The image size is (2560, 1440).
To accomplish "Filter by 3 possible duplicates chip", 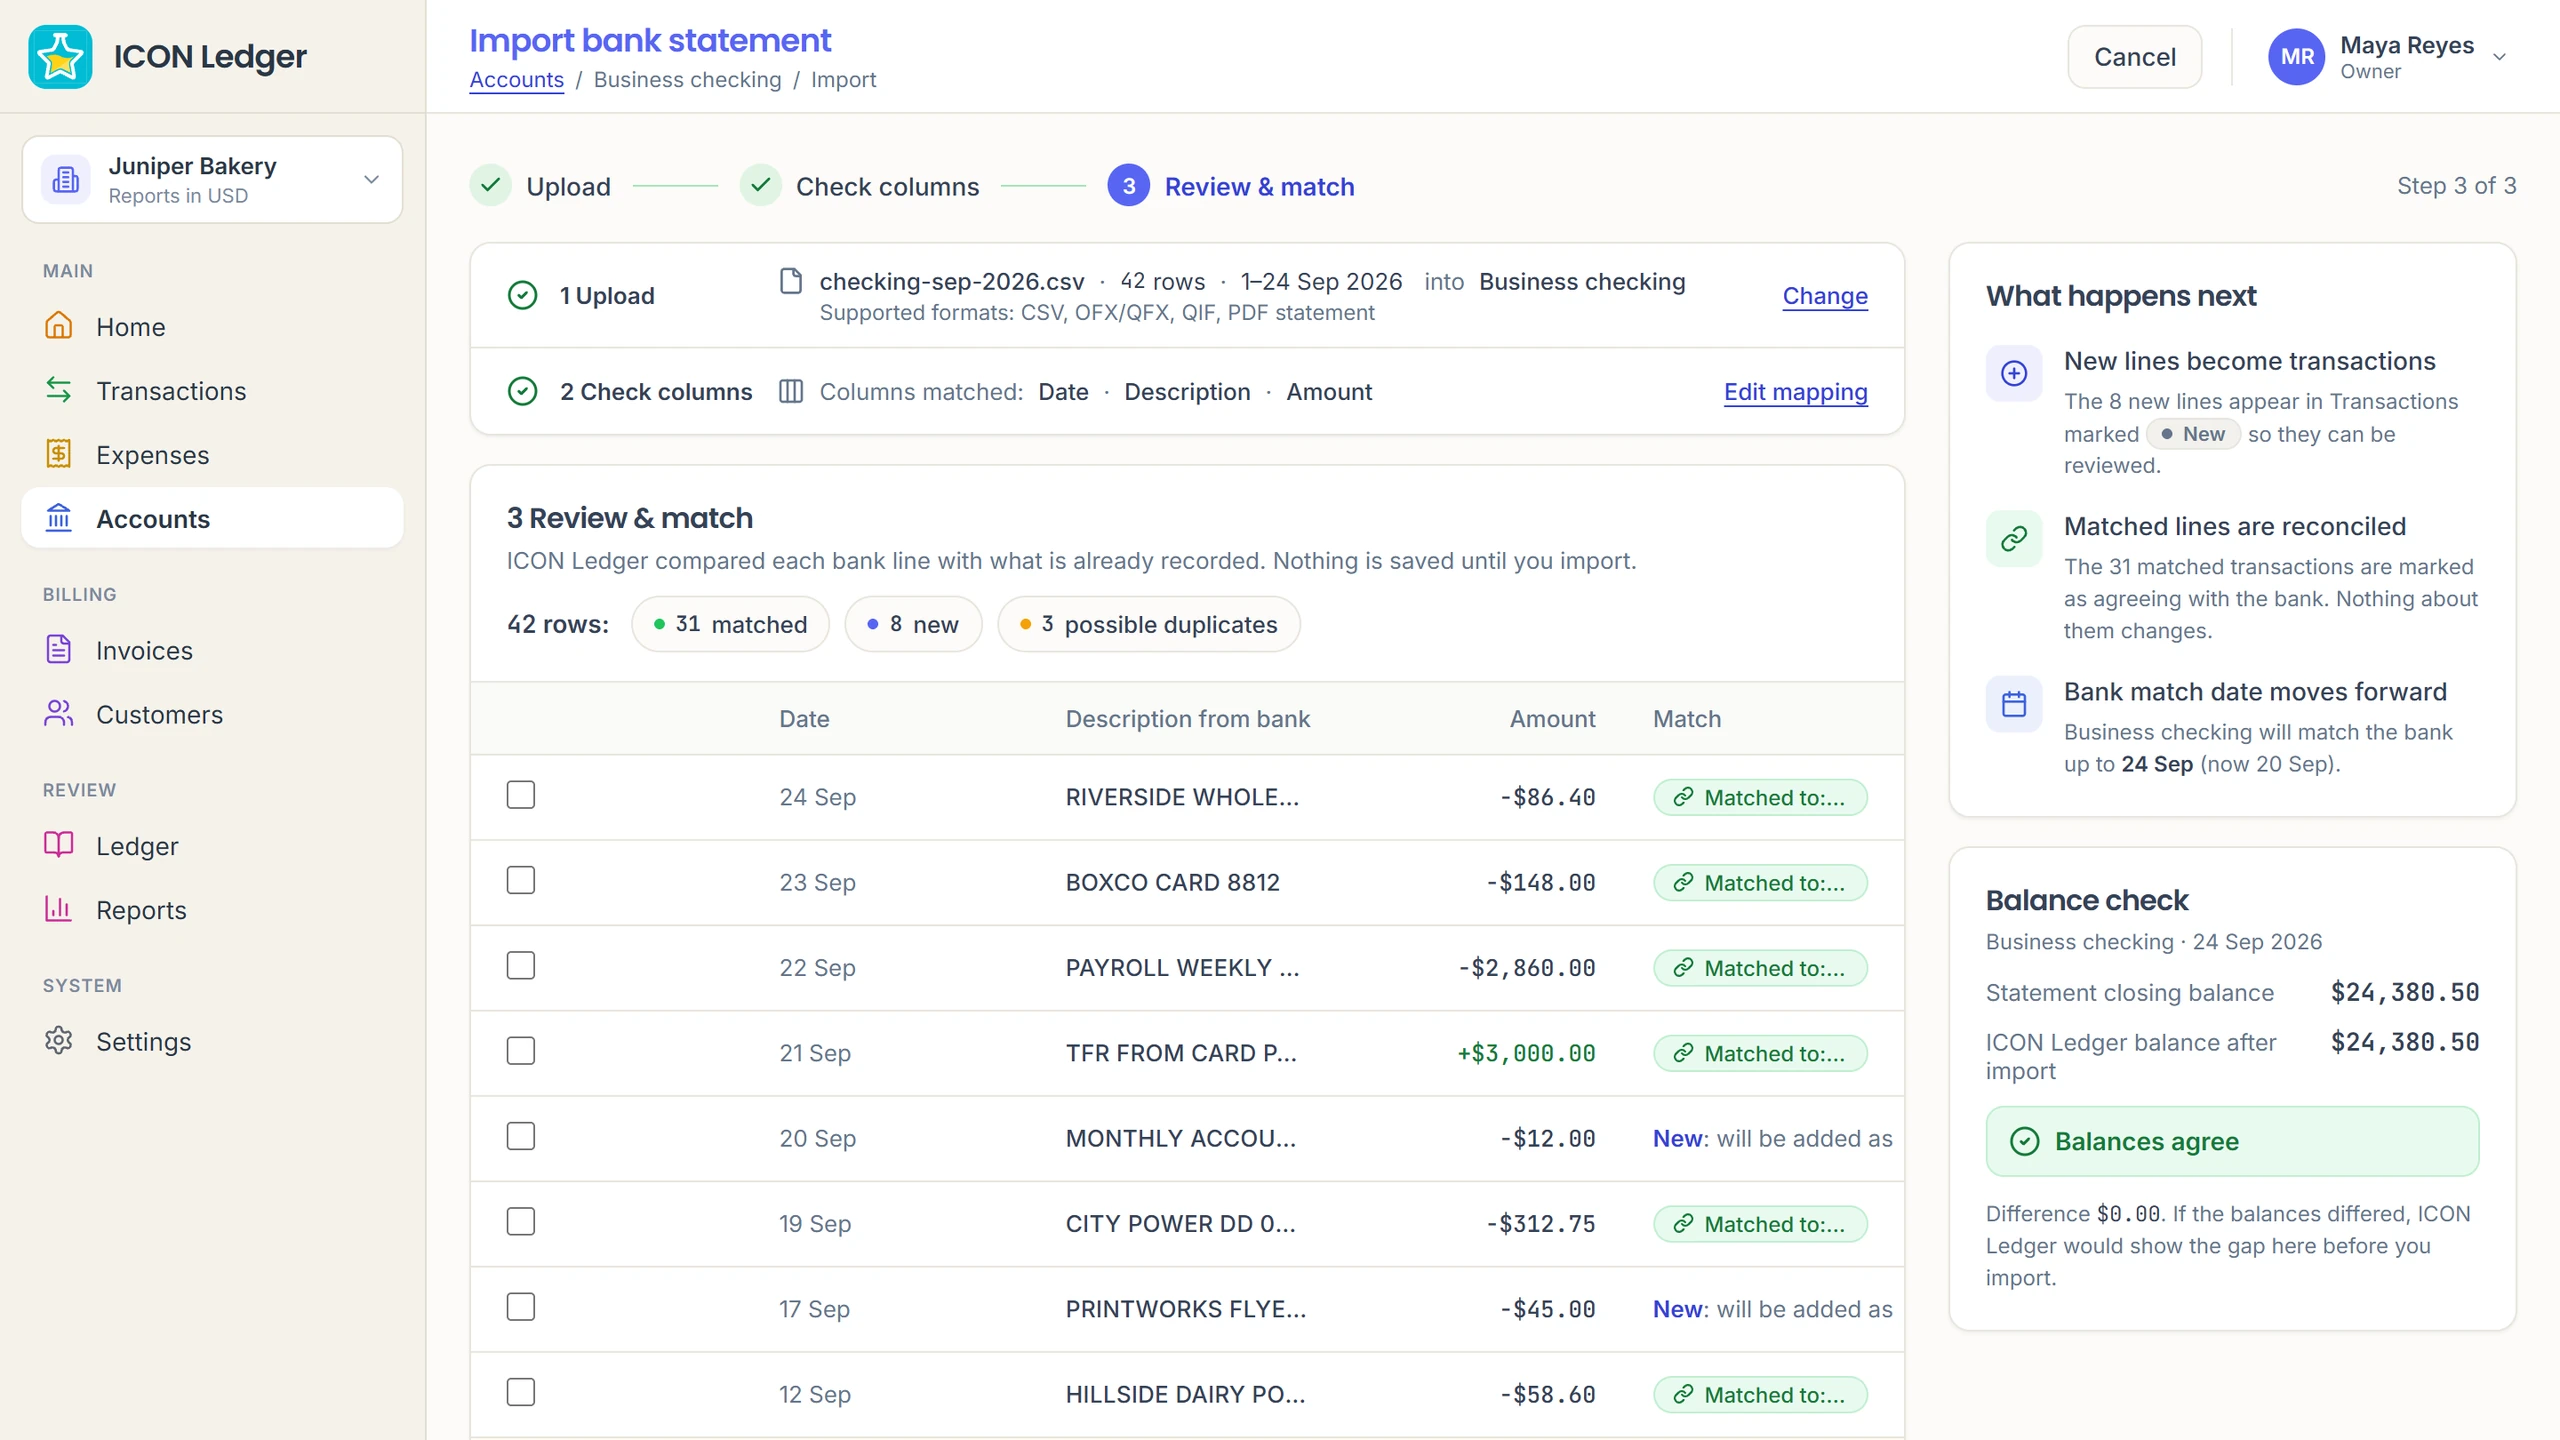I will 1149,624.
